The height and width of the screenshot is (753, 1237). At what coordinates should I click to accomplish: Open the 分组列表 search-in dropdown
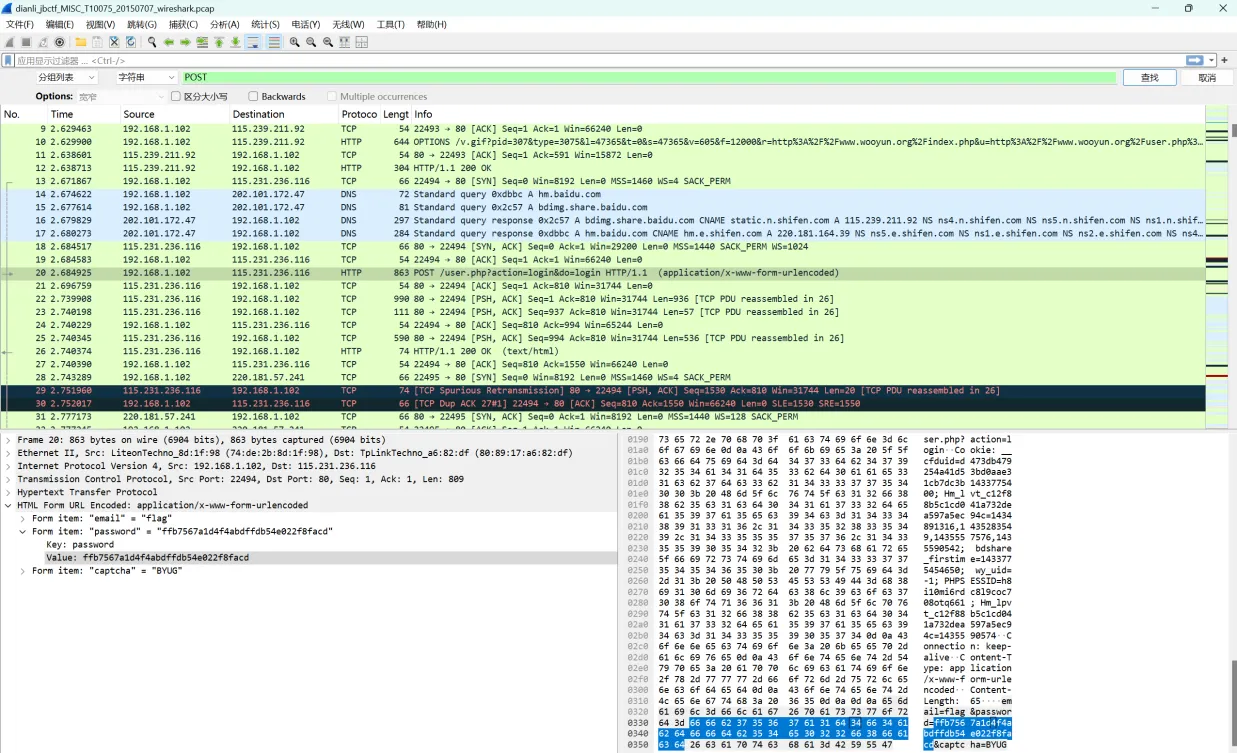coord(66,77)
